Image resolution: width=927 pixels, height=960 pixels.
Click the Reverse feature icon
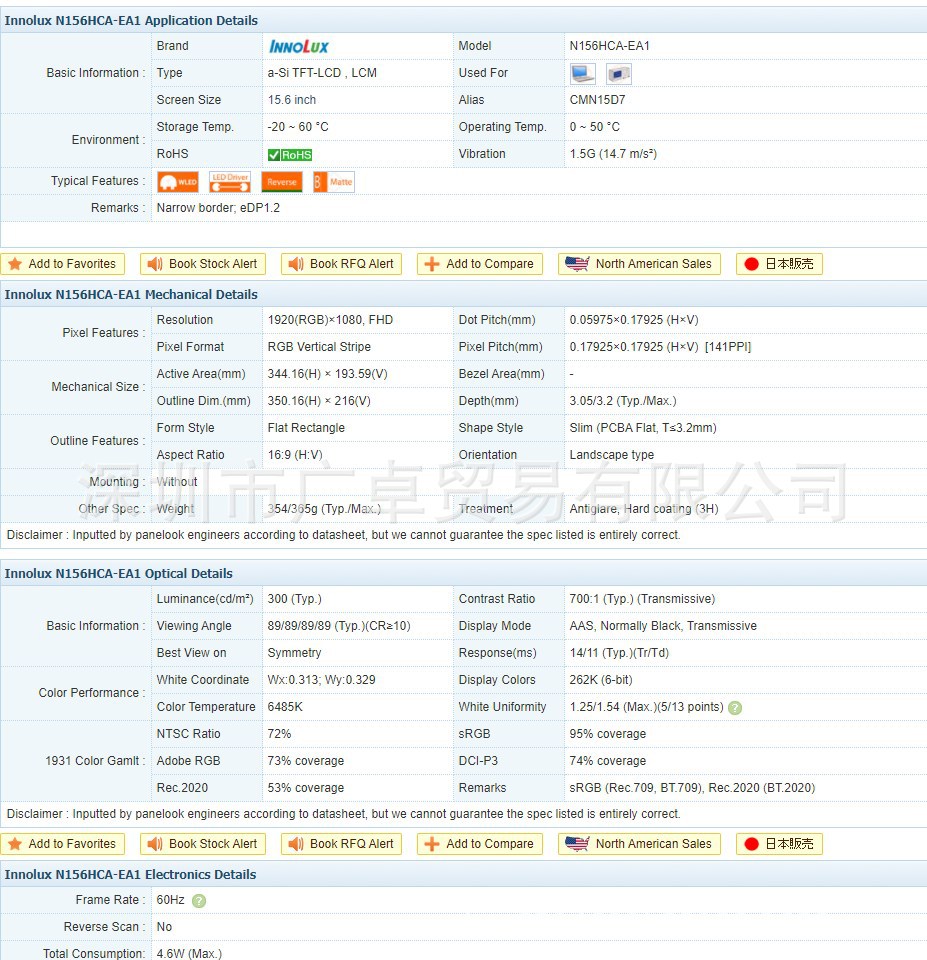[282, 182]
